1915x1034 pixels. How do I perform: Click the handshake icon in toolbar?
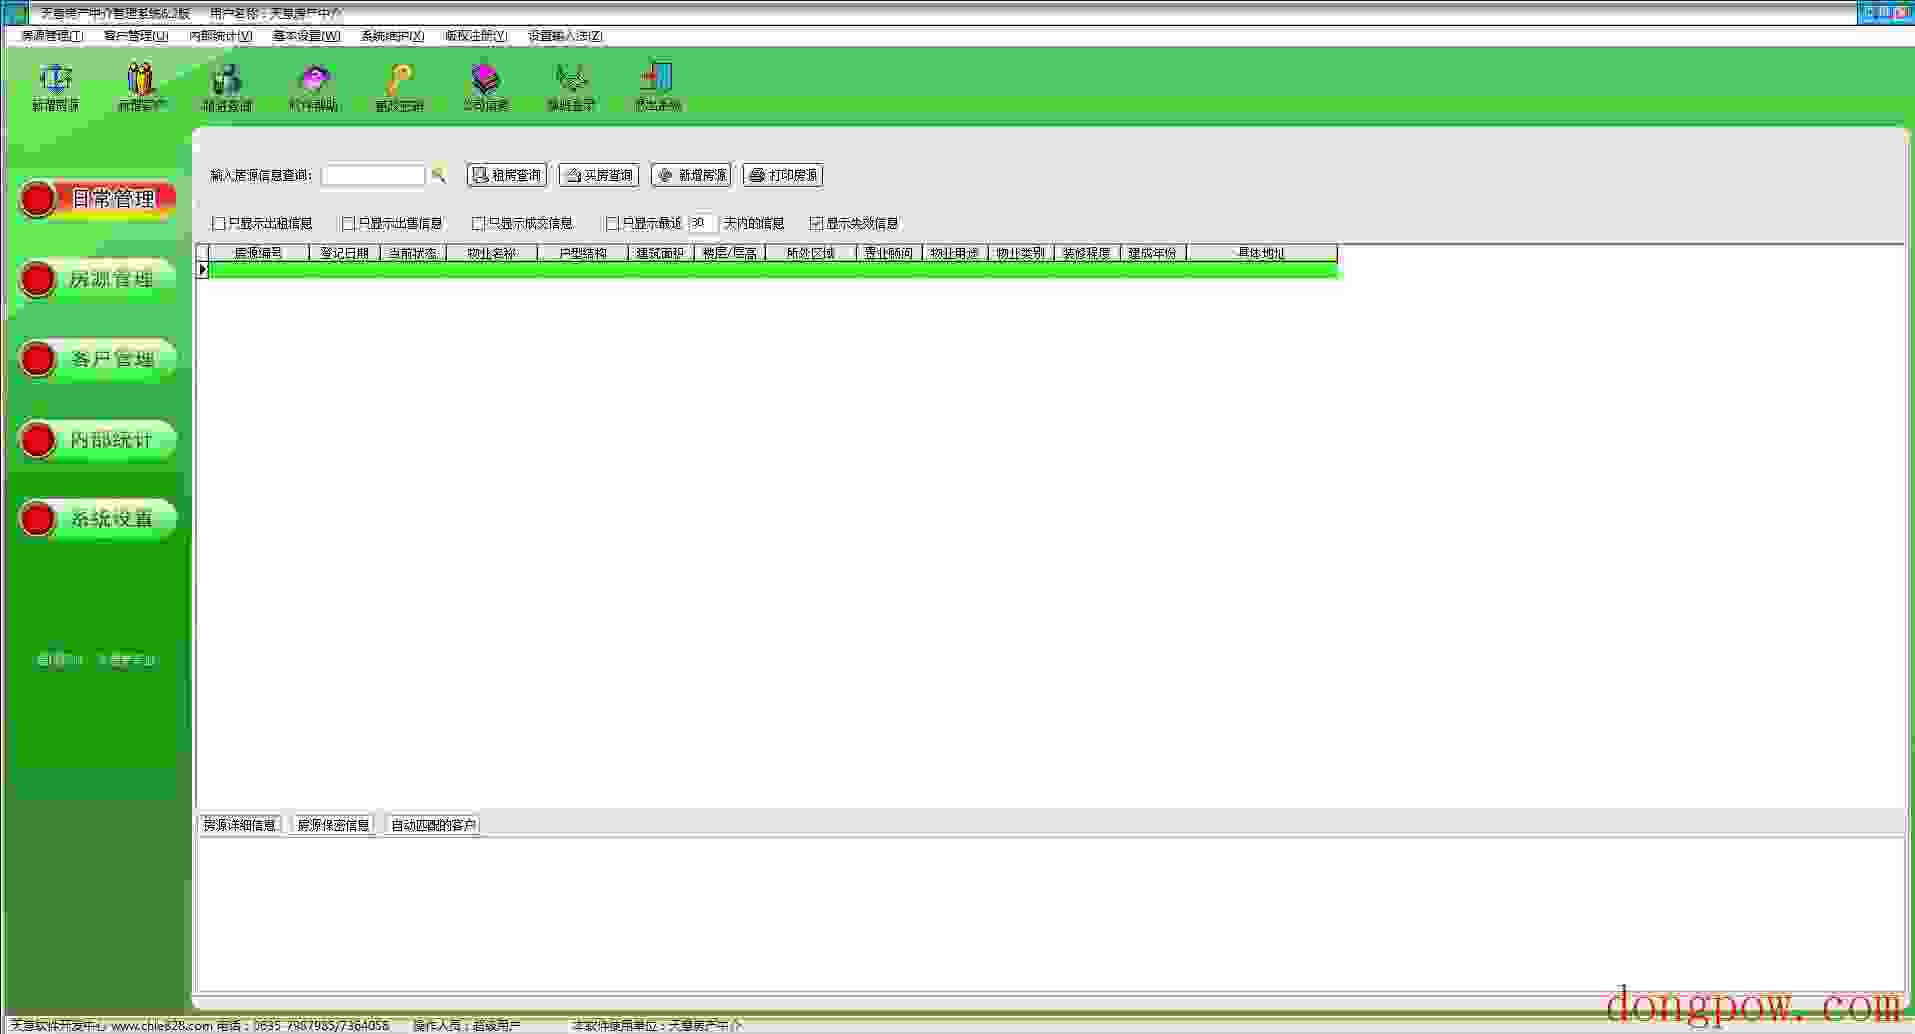tap(571, 79)
